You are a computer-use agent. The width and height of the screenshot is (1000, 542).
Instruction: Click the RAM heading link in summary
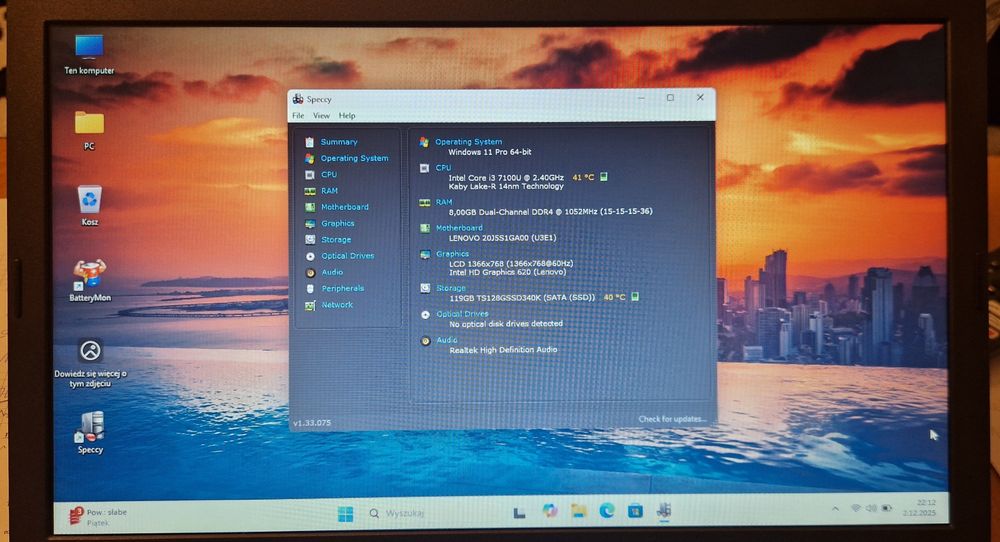click(x=444, y=202)
